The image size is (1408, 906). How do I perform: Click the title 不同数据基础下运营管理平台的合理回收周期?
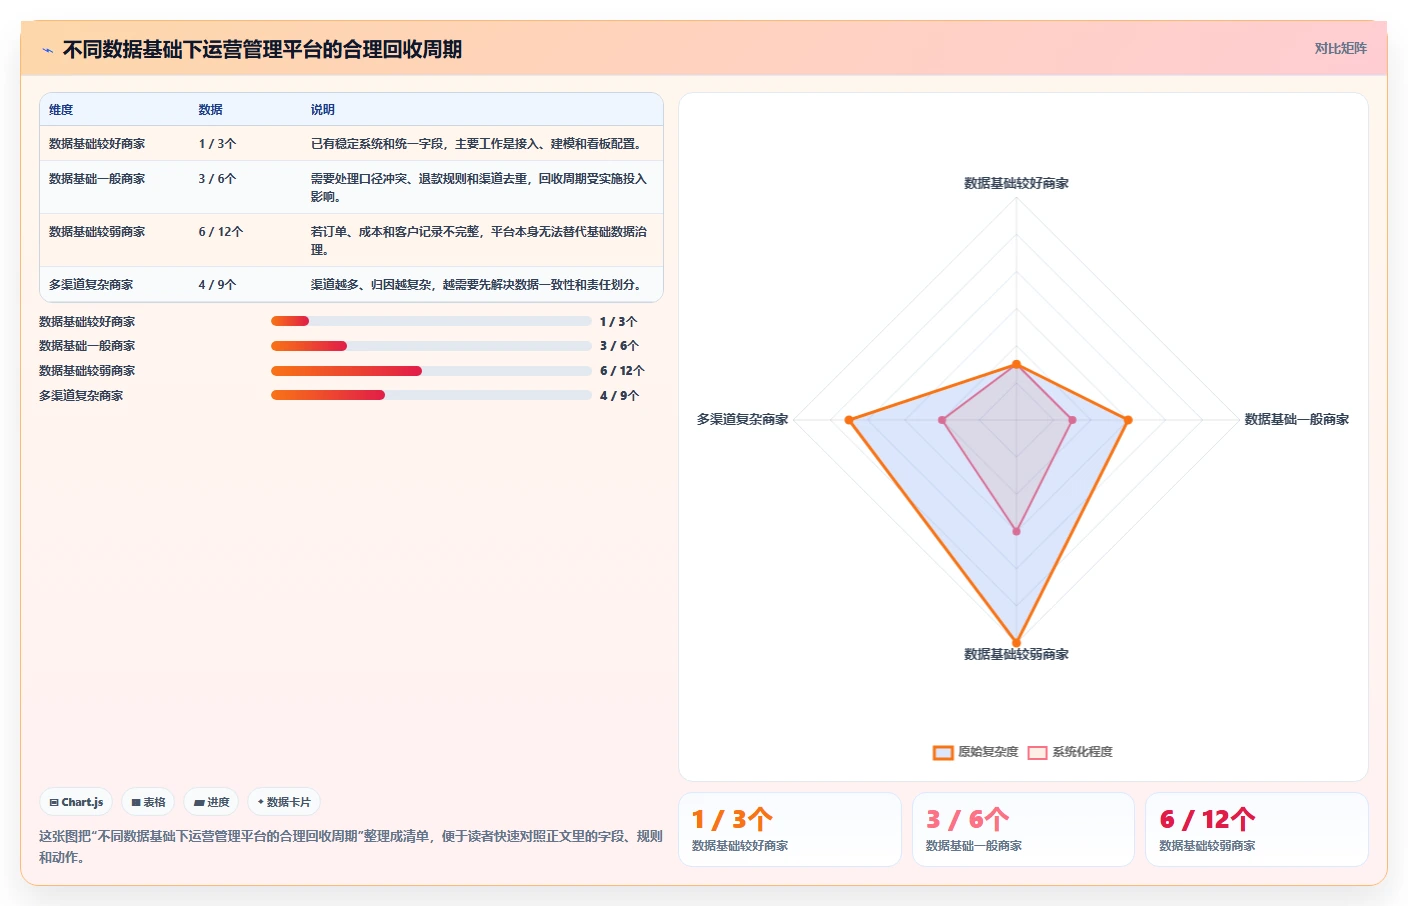(262, 49)
